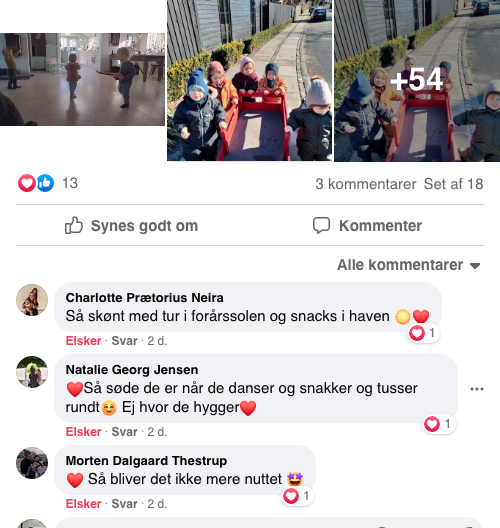Open the three-dot menu beside Natalie's comment
Screen dimensions: 500x528
[477, 389]
